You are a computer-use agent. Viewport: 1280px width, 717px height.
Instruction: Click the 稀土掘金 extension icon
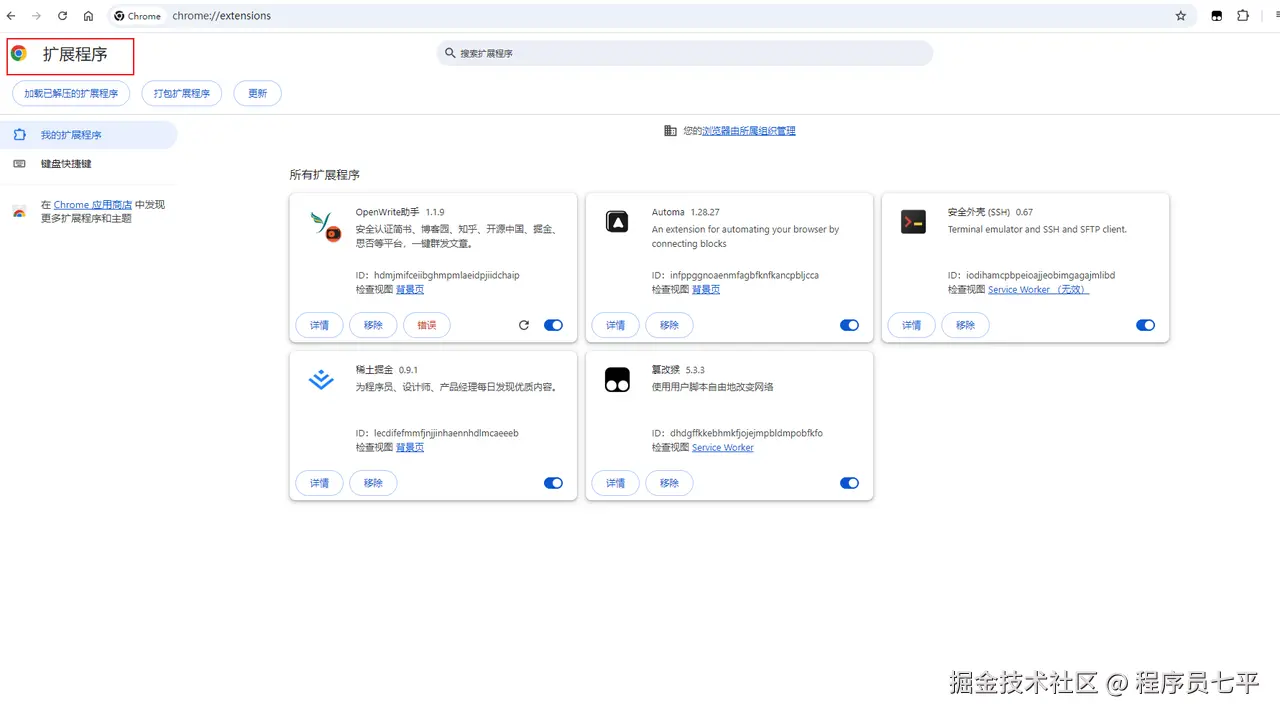321,380
